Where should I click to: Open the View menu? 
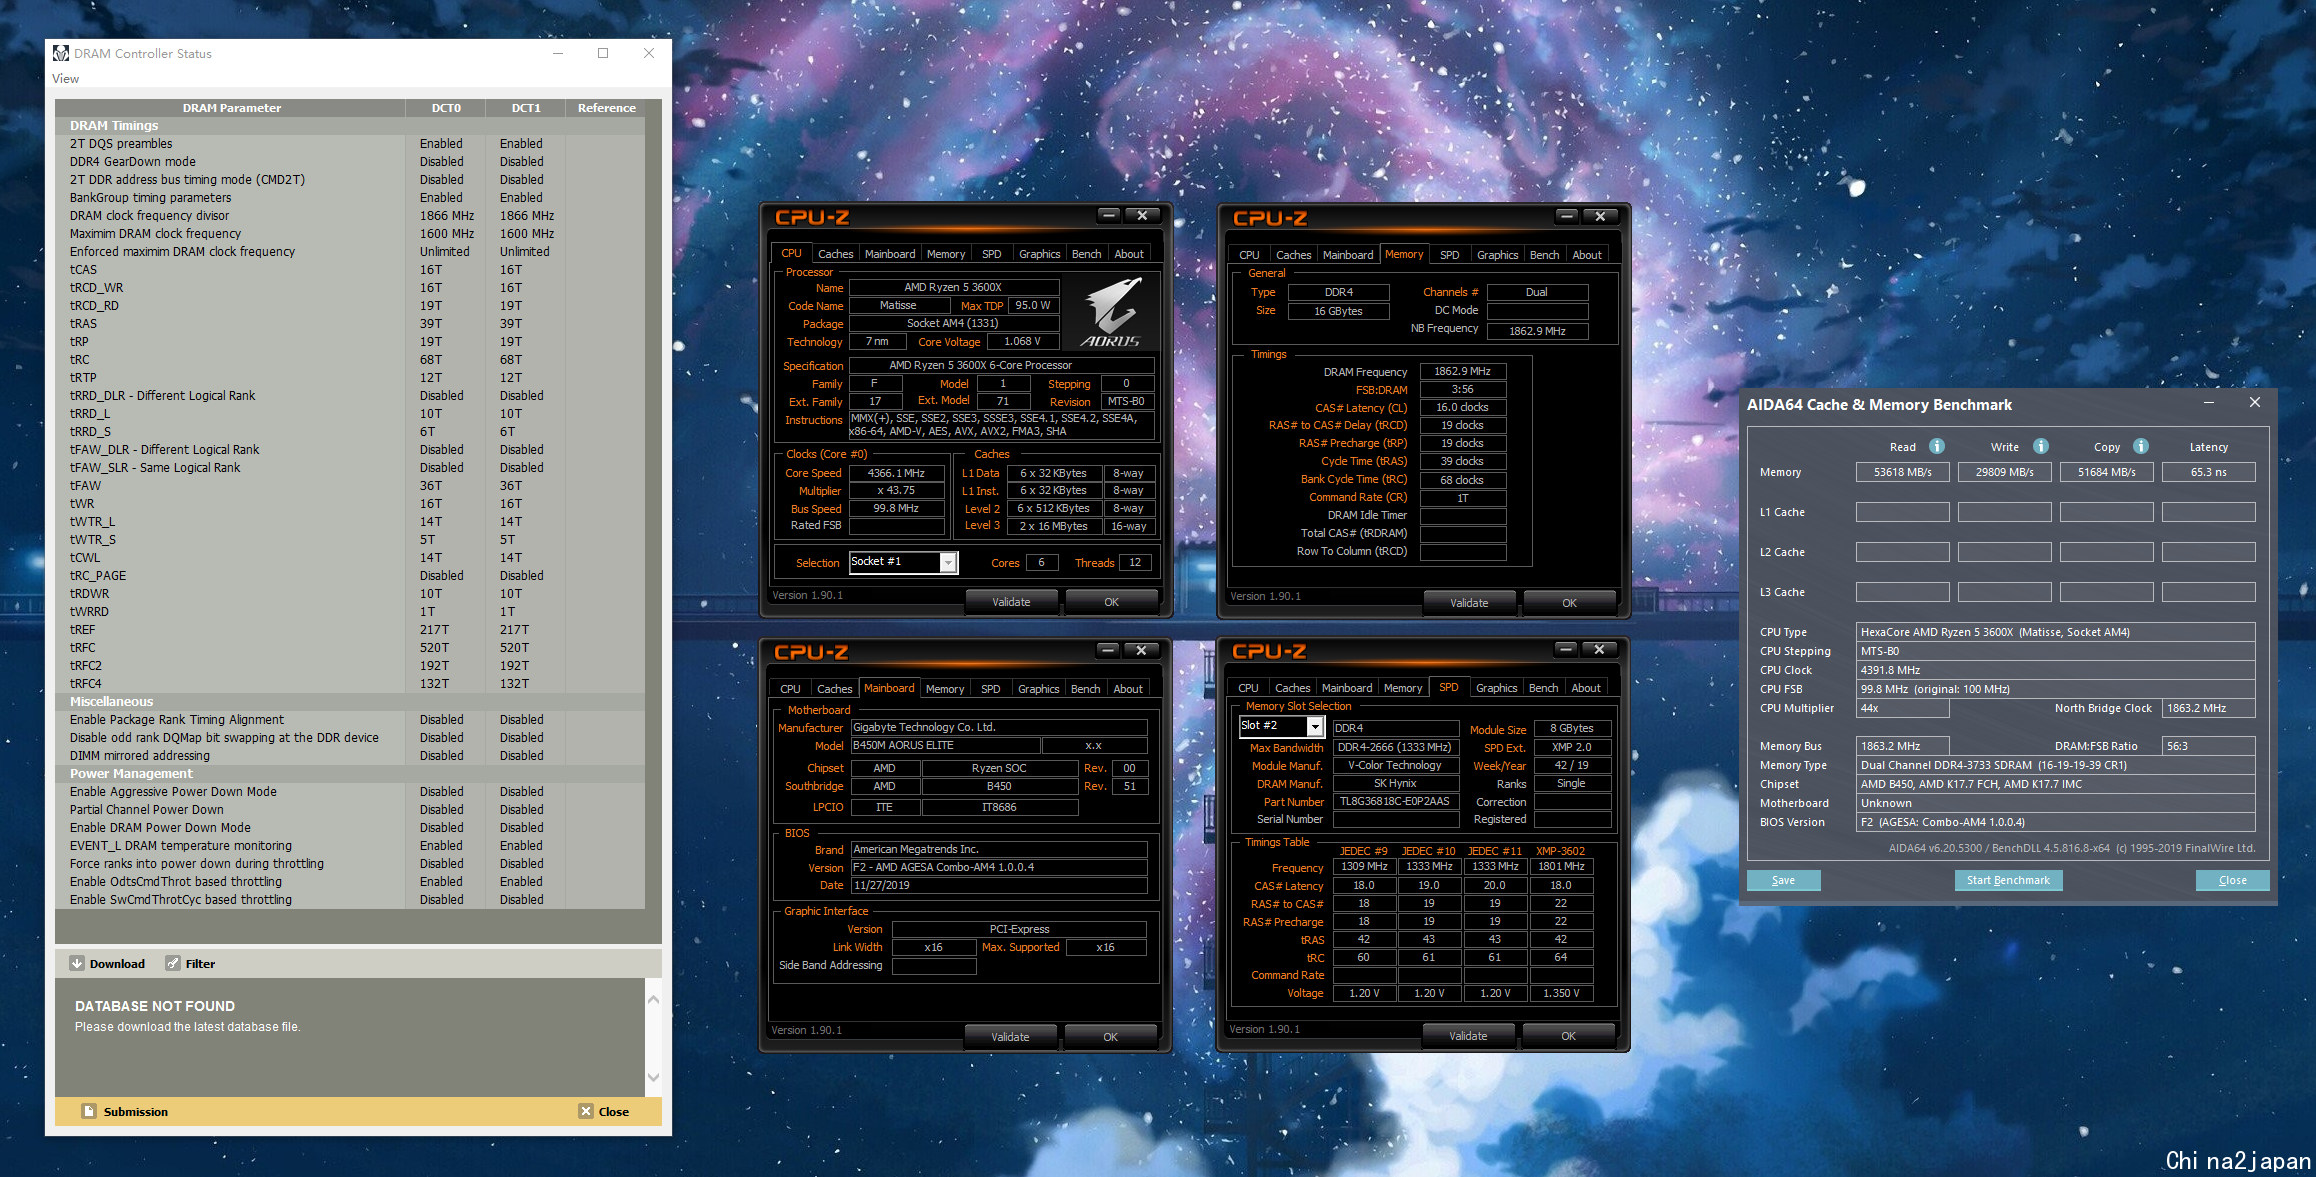click(65, 79)
